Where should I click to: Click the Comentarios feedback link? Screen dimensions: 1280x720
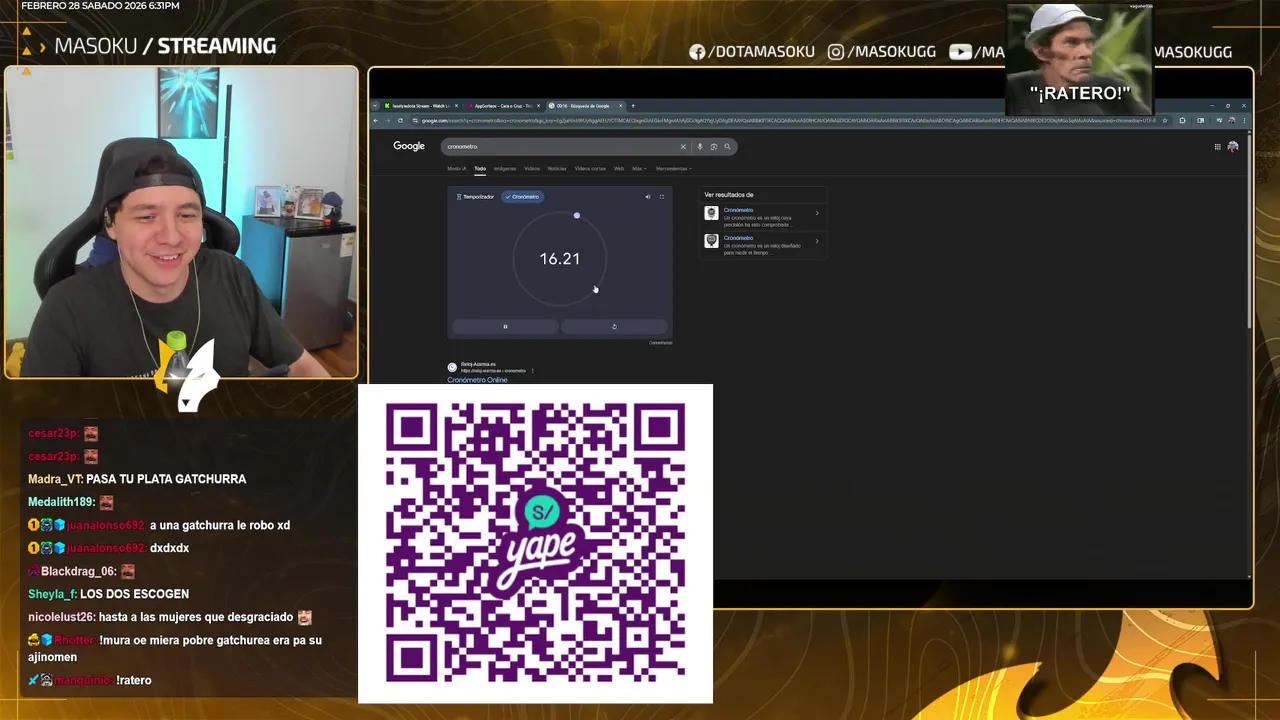click(660, 343)
